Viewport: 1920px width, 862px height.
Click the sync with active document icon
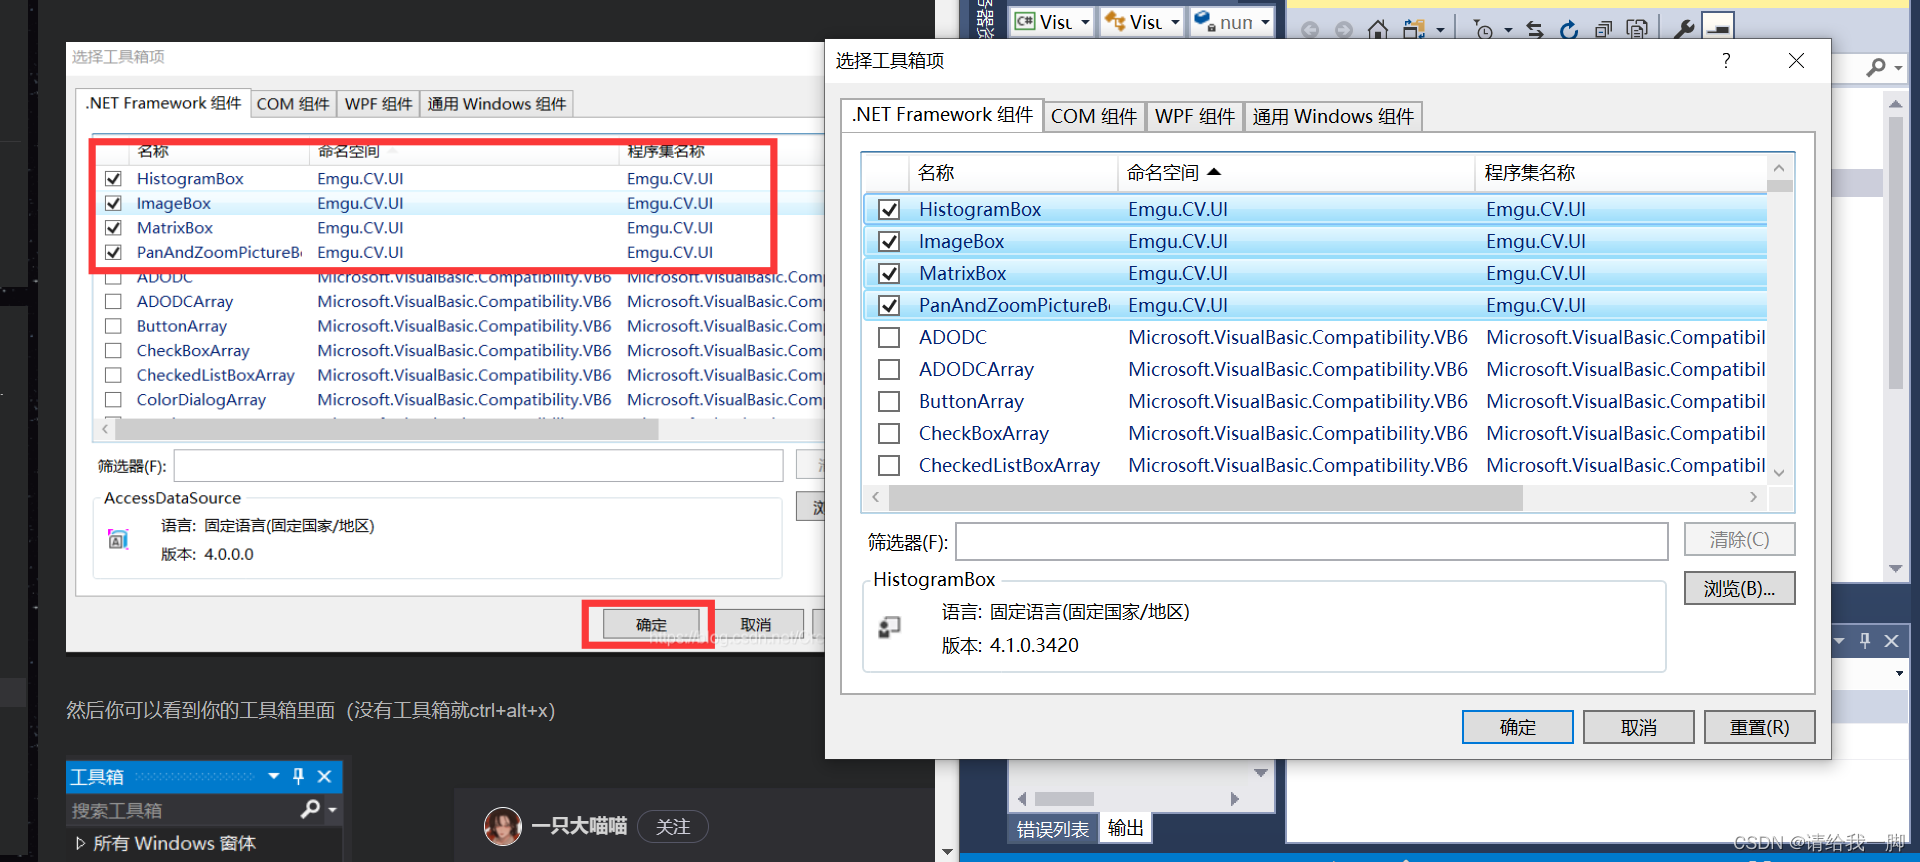pyautogui.click(x=1535, y=30)
